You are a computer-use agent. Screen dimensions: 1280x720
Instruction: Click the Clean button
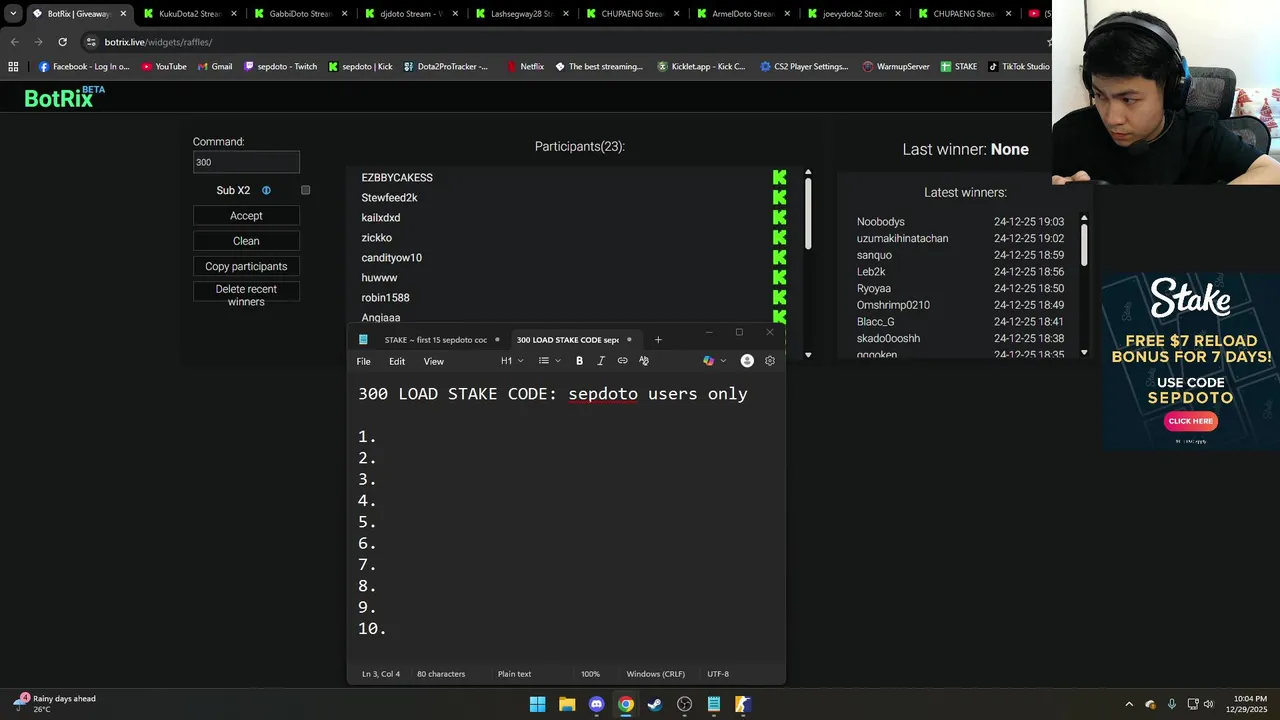coord(246,241)
